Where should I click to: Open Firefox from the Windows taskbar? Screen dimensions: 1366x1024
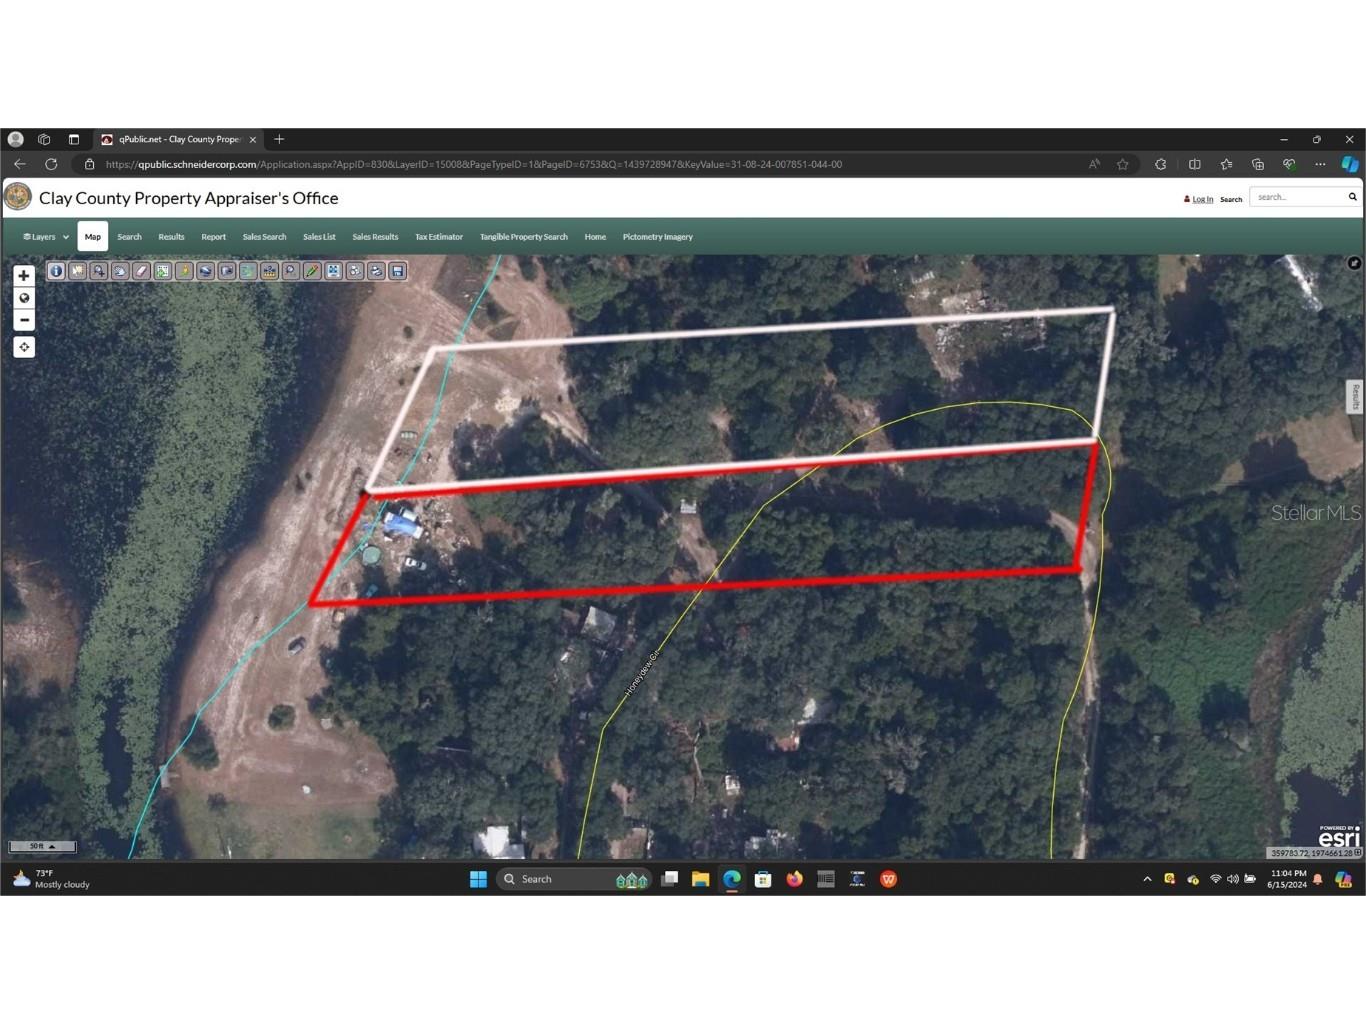[x=793, y=879]
